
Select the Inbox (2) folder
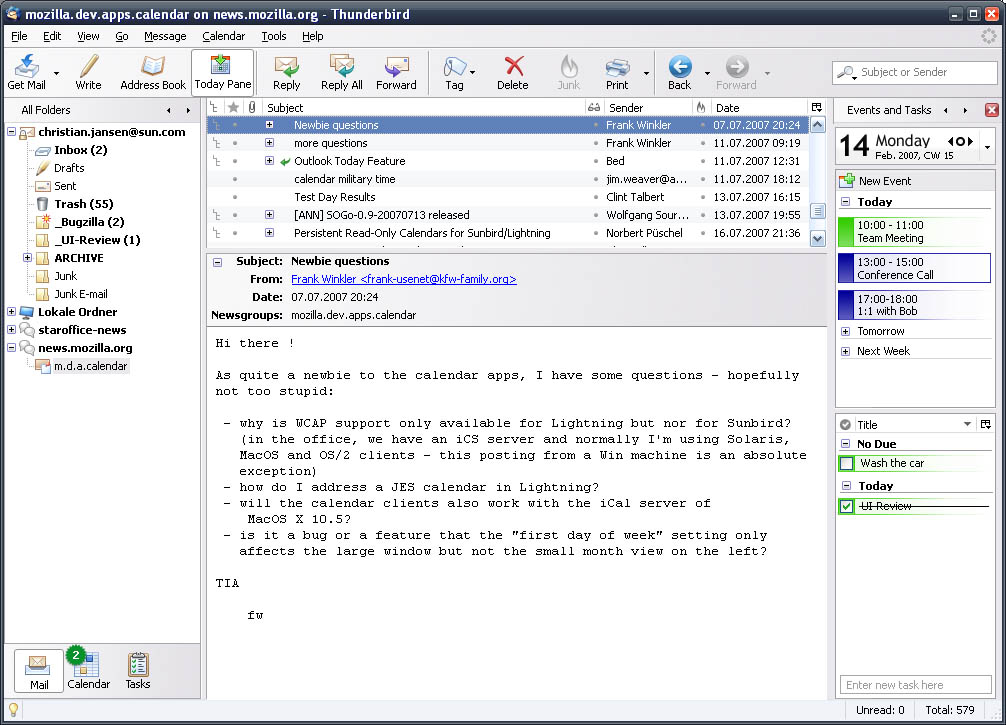click(x=81, y=150)
